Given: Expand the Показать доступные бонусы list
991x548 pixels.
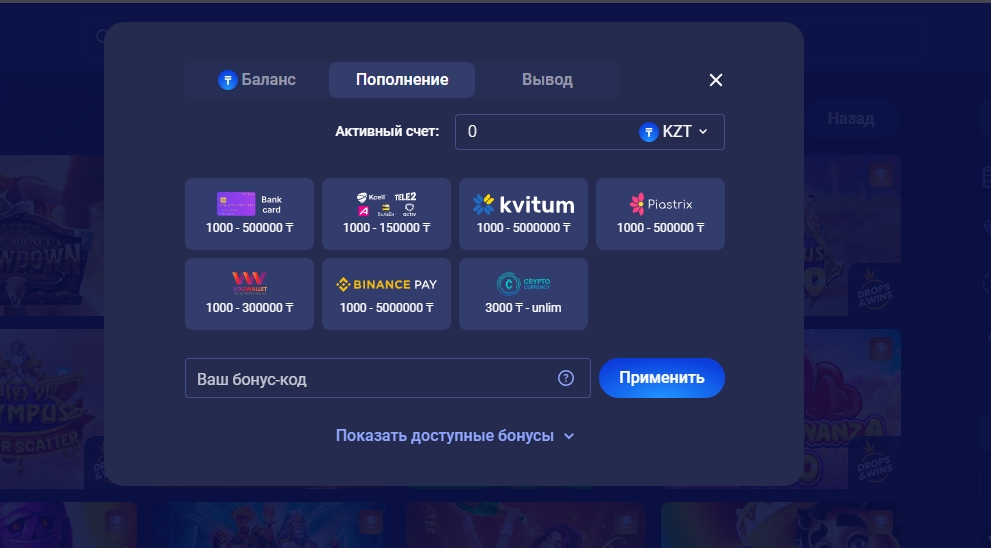Looking at the screenshot, I should point(455,436).
